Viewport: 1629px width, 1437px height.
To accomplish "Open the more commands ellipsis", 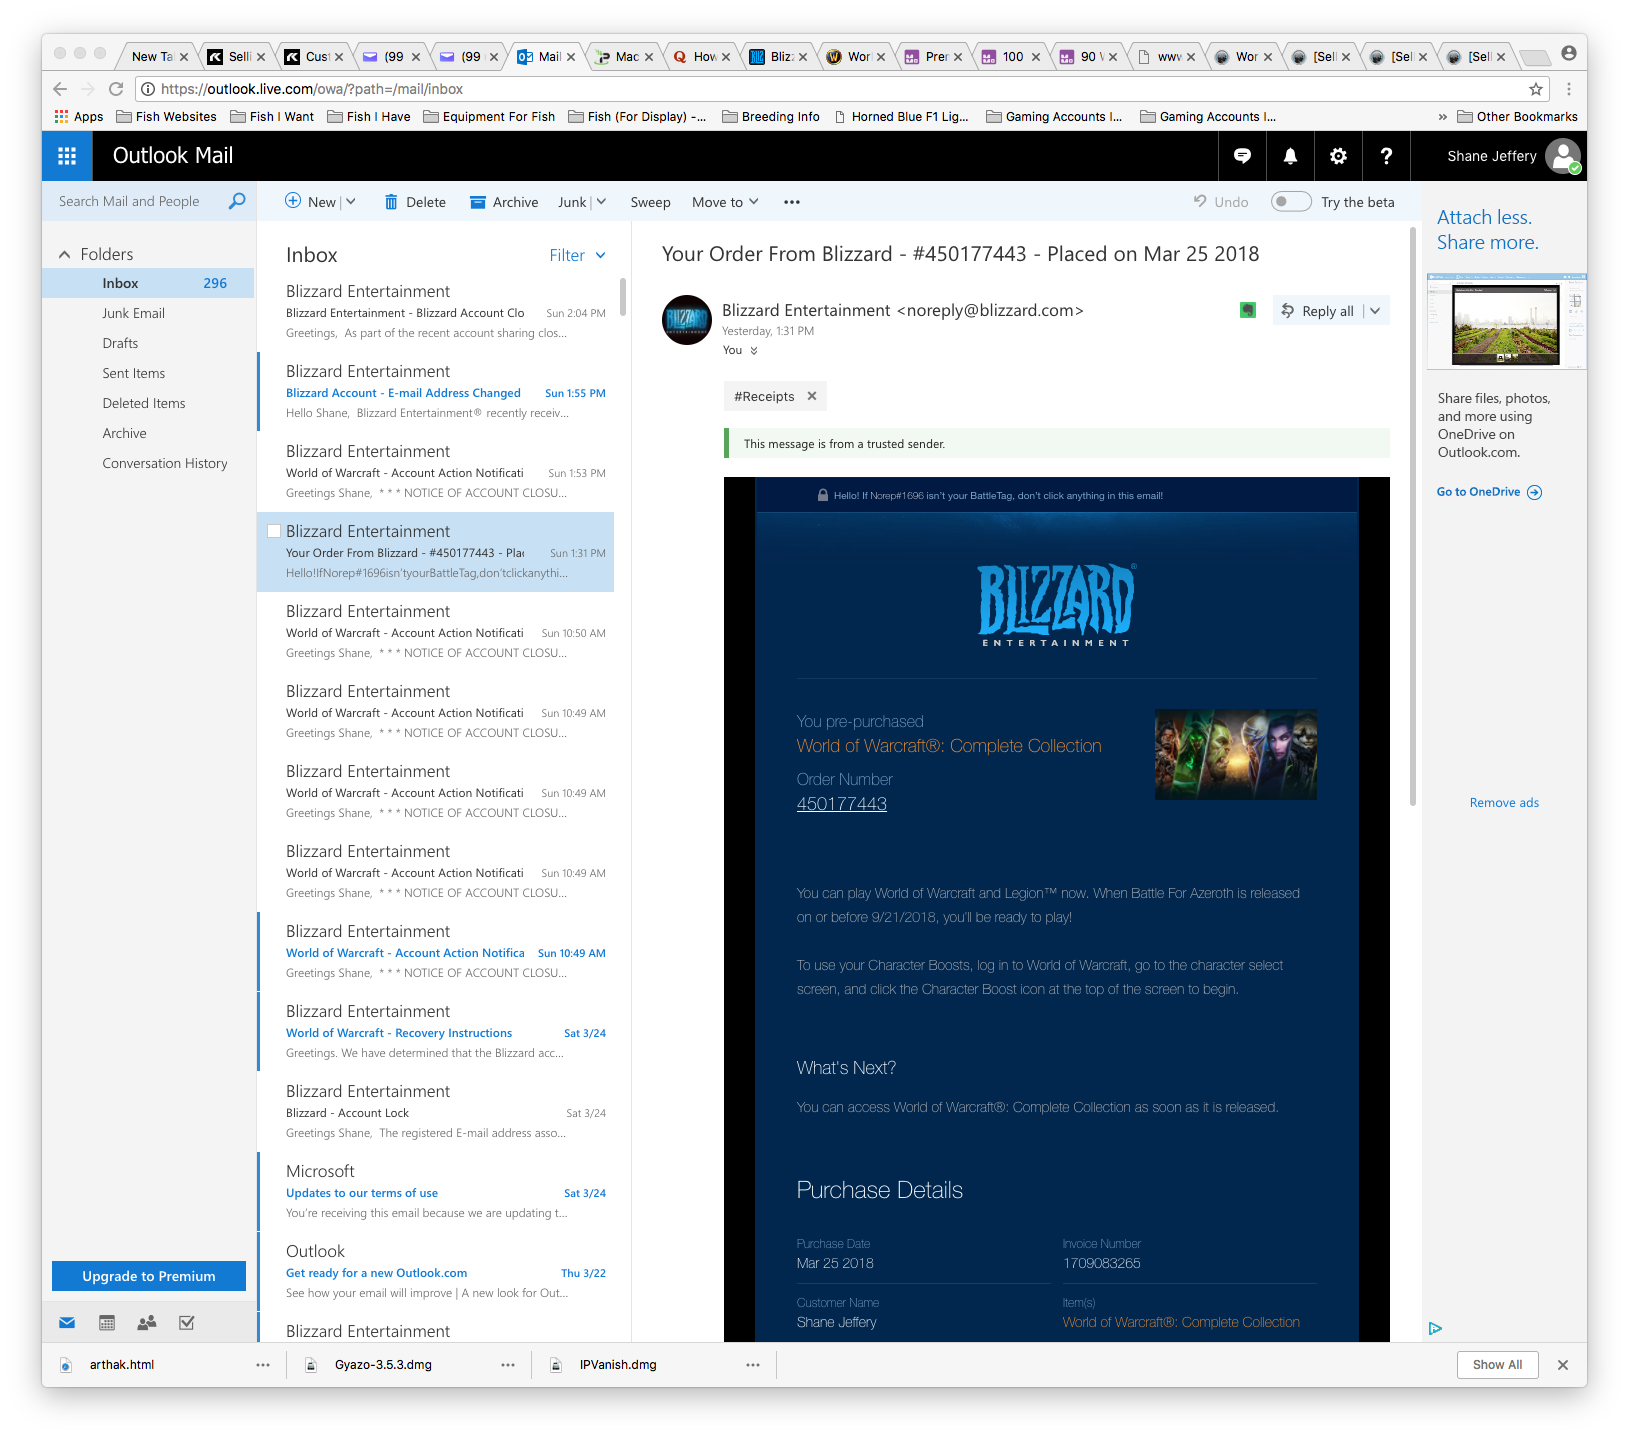I will coord(792,202).
